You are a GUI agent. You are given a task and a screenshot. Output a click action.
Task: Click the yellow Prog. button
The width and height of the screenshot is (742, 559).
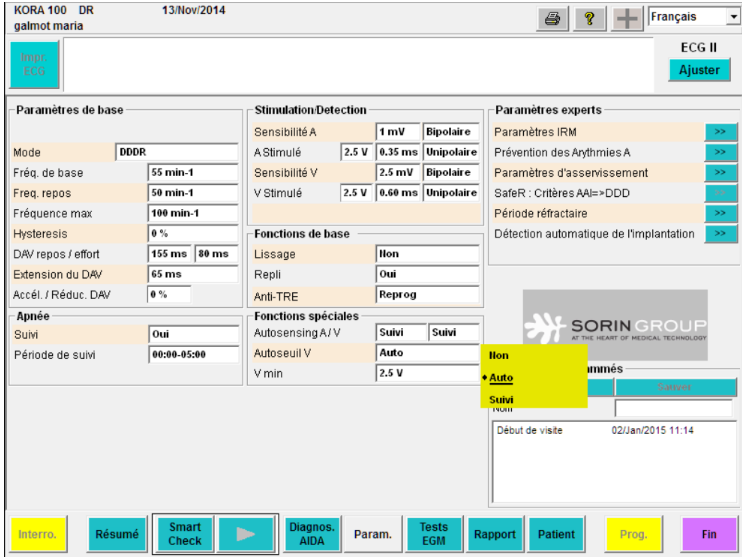point(634,534)
